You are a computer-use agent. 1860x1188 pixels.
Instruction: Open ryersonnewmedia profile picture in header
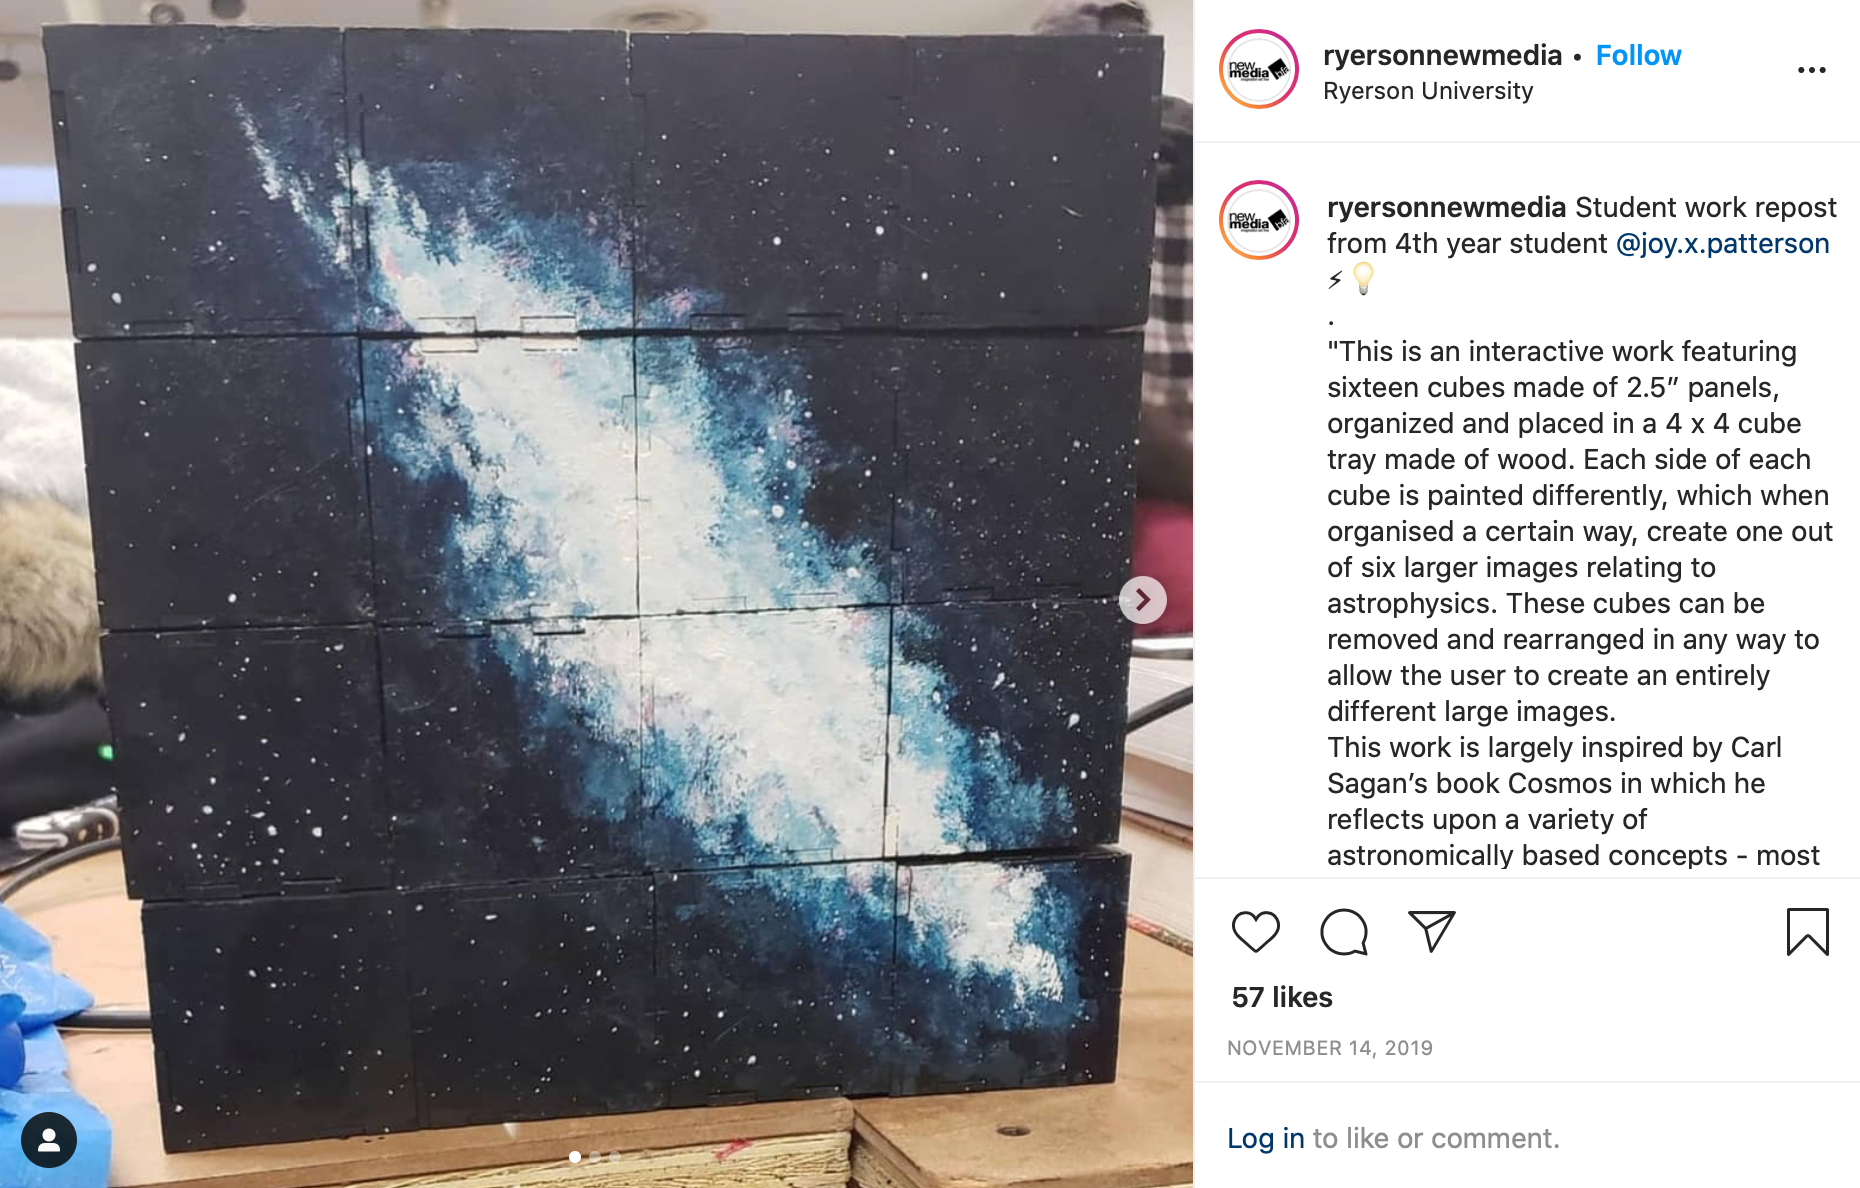(1259, 70)
